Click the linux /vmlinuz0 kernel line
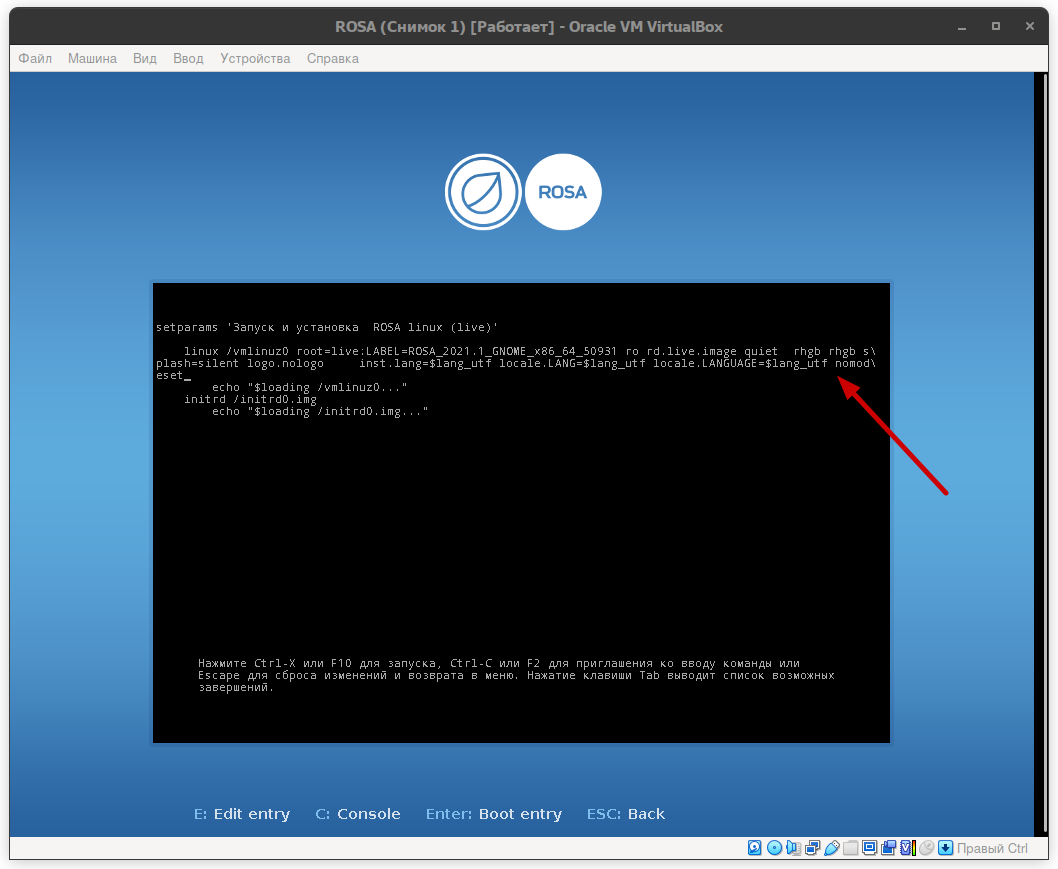1058x869 pixels. point(530,352)
